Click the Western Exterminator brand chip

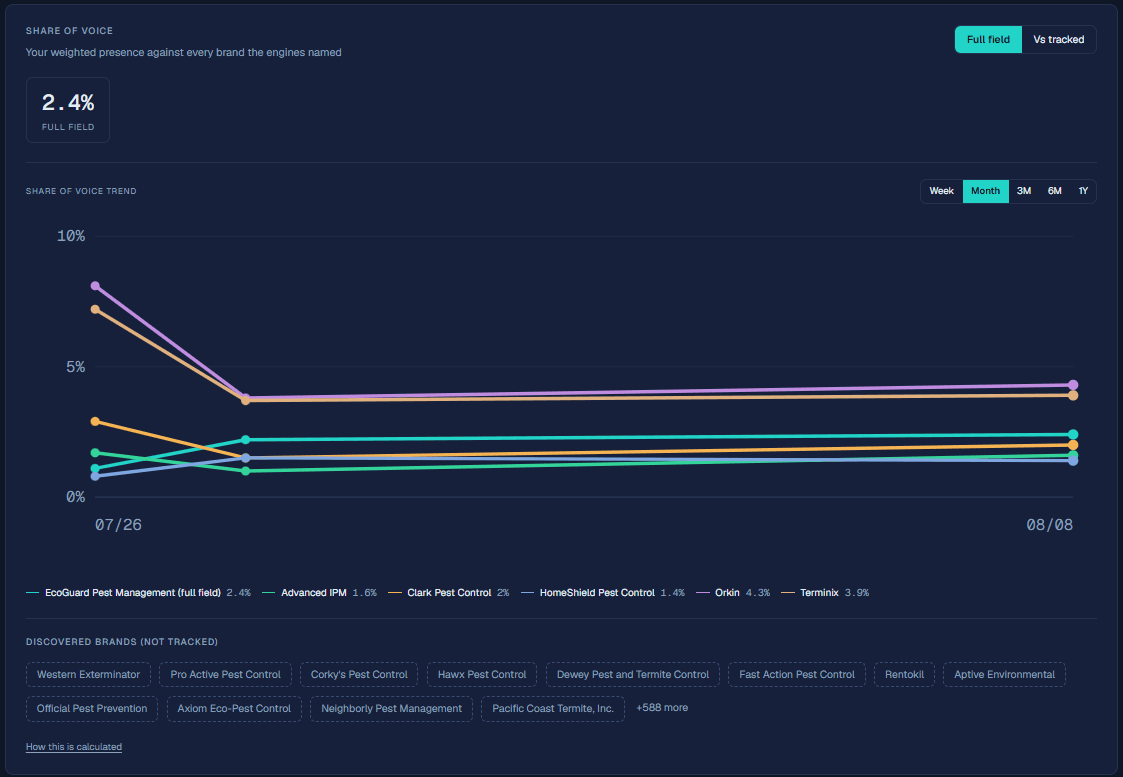pyautogui.click(x=88, y=675)
